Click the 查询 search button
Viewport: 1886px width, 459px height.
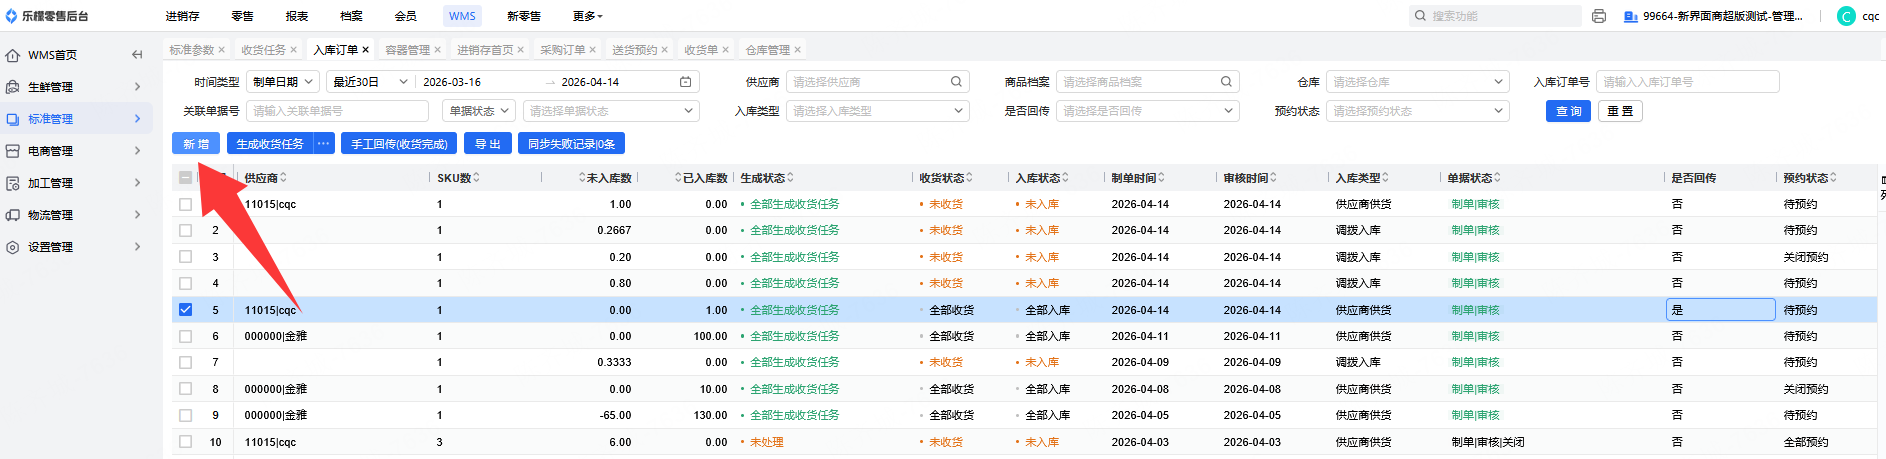click(x=1568, y=111)
